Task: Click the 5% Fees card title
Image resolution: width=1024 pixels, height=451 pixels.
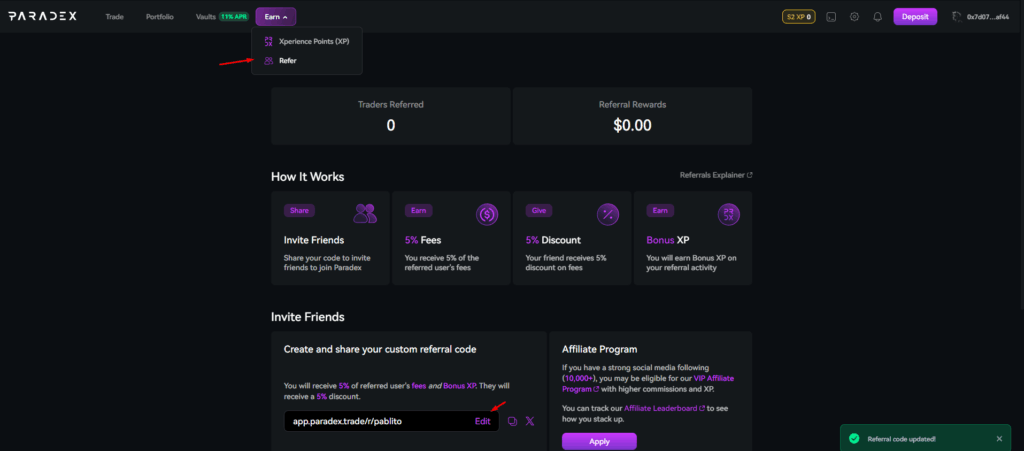Action: pos(423,240)
